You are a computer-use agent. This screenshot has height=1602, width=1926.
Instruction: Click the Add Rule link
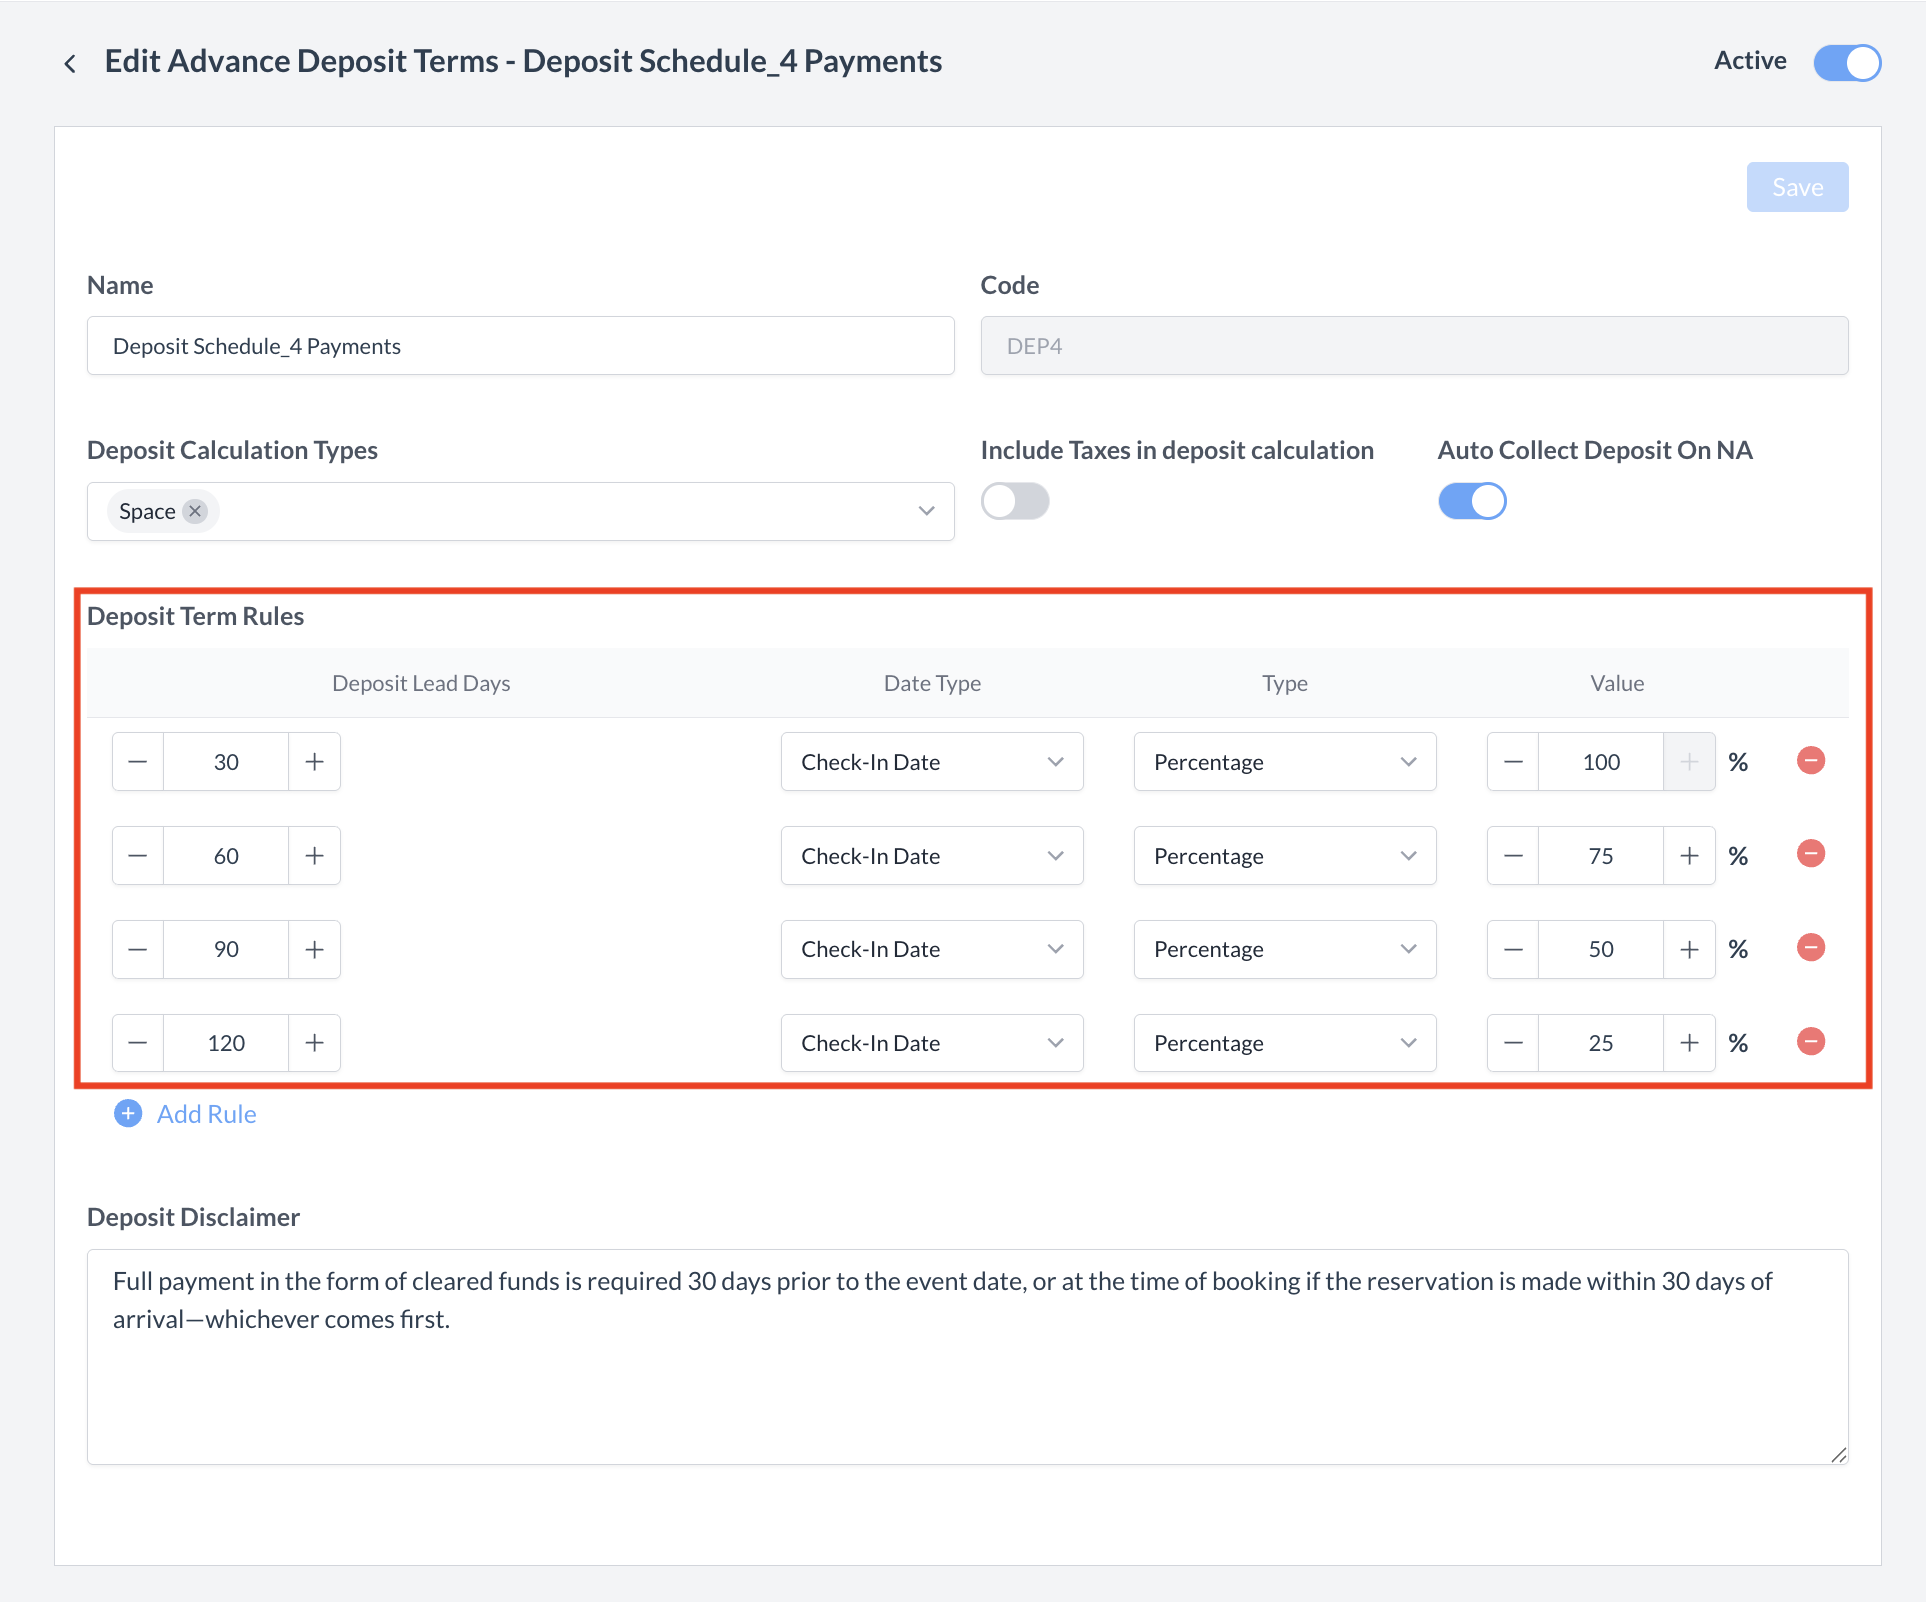click(x=207, y=1114)
